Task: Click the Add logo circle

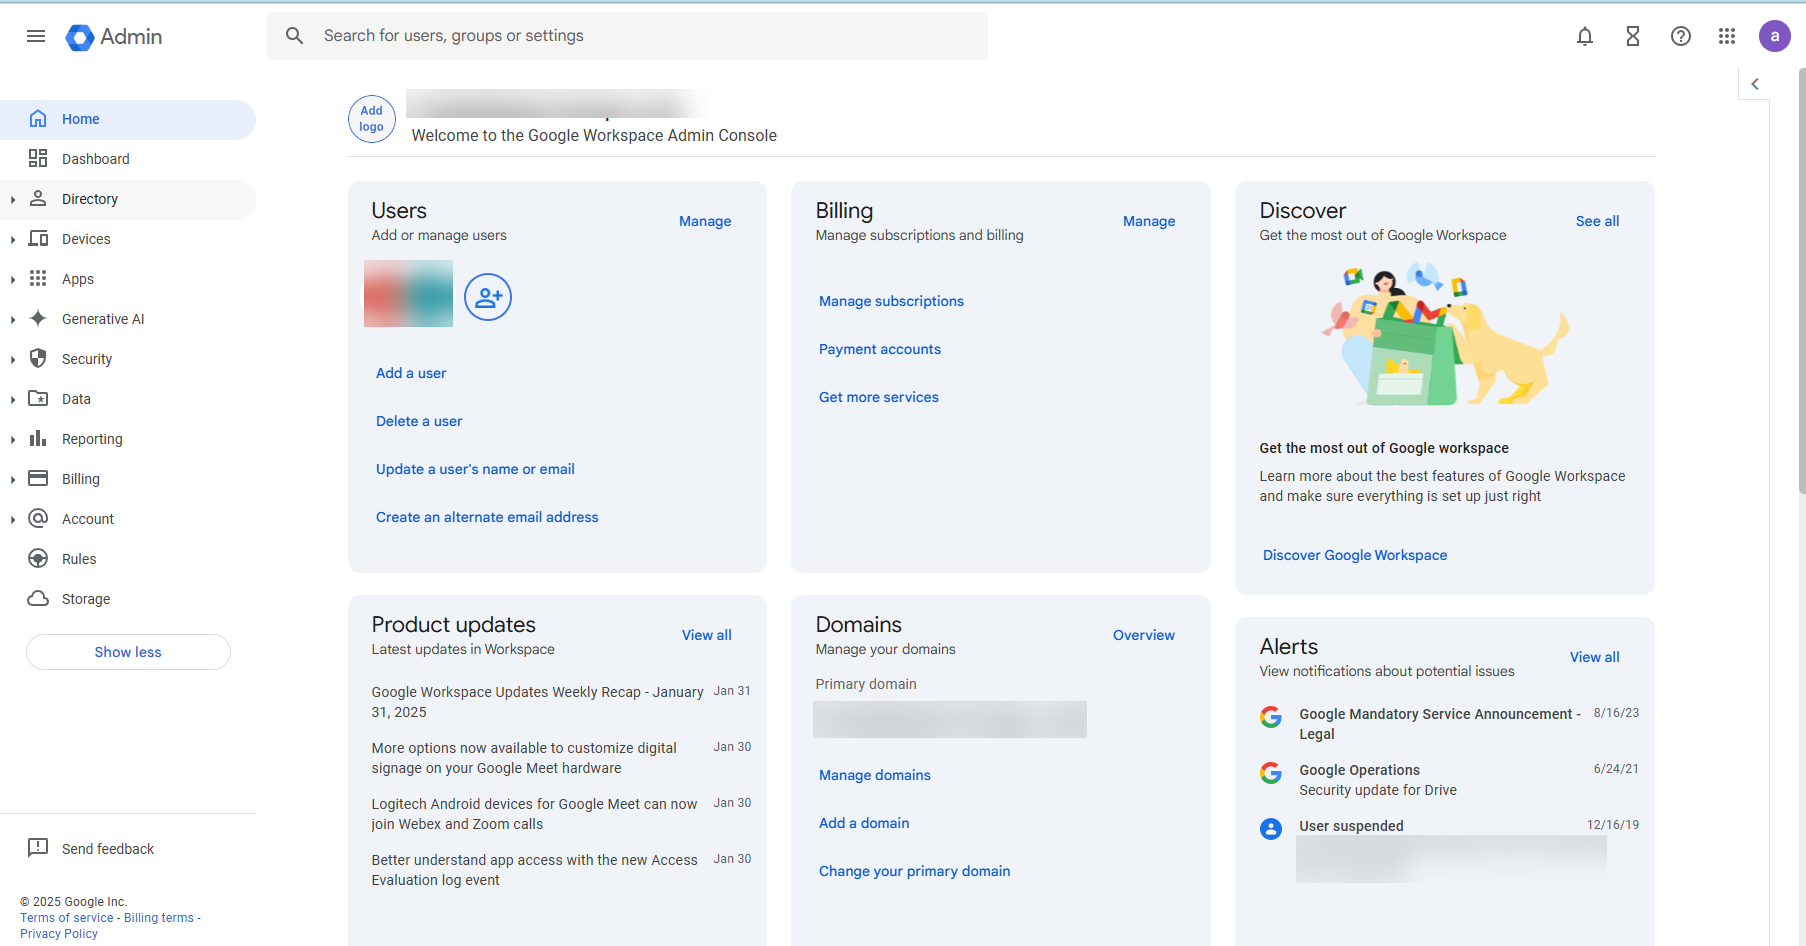Action: point(371,119)
